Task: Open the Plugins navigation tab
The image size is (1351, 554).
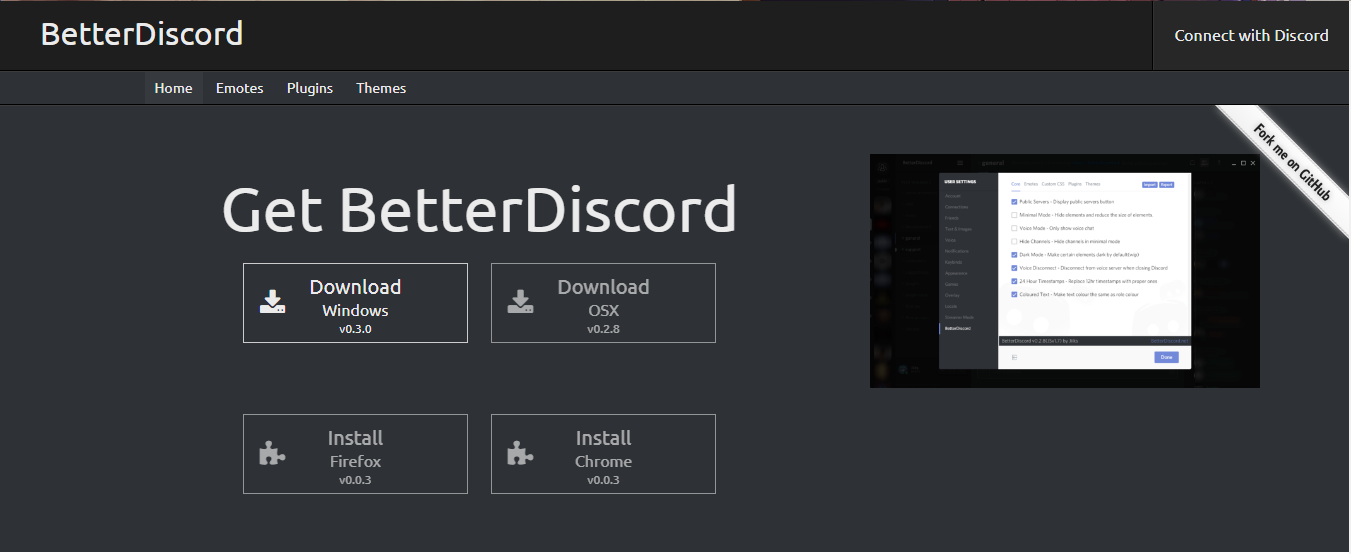Action: pos(310,88)
